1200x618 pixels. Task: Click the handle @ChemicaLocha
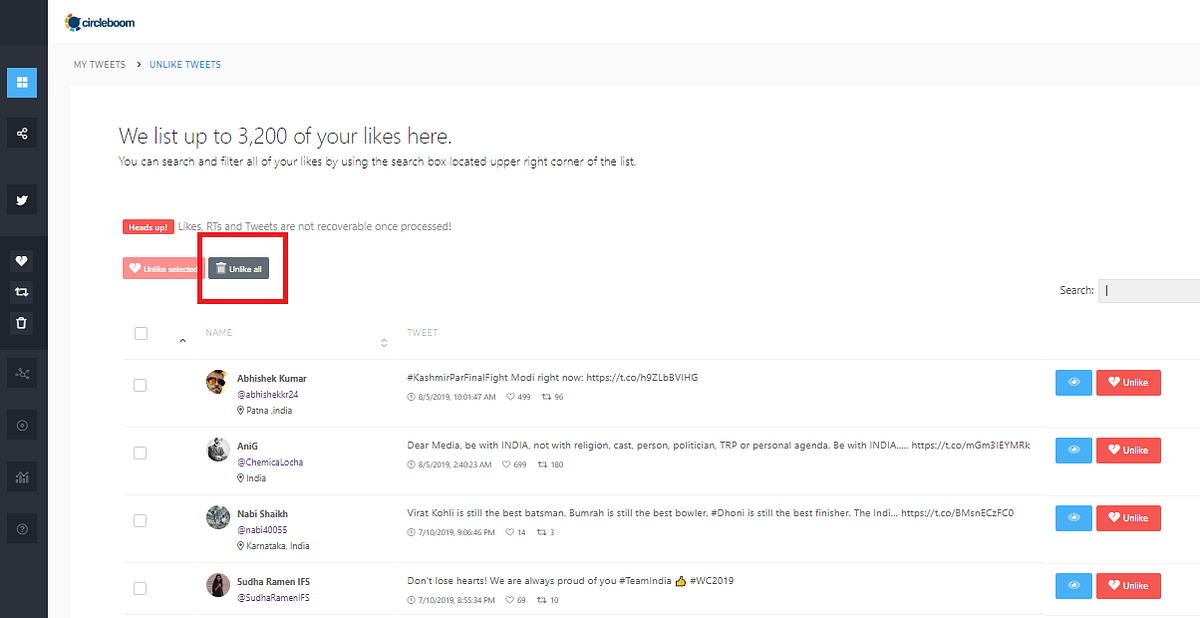pyautogui.click(x=270, y=462)
